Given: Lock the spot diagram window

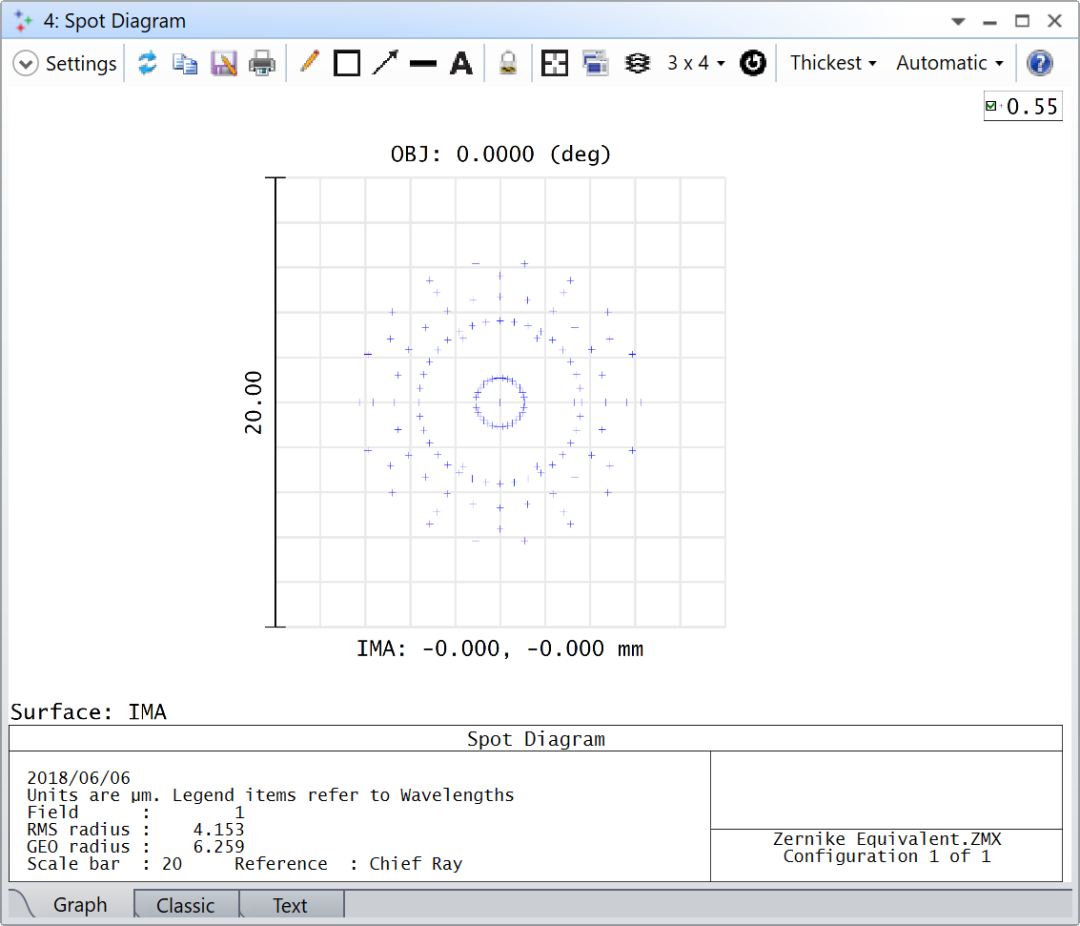Looking at the screenshot, I should tap(507, 62).
